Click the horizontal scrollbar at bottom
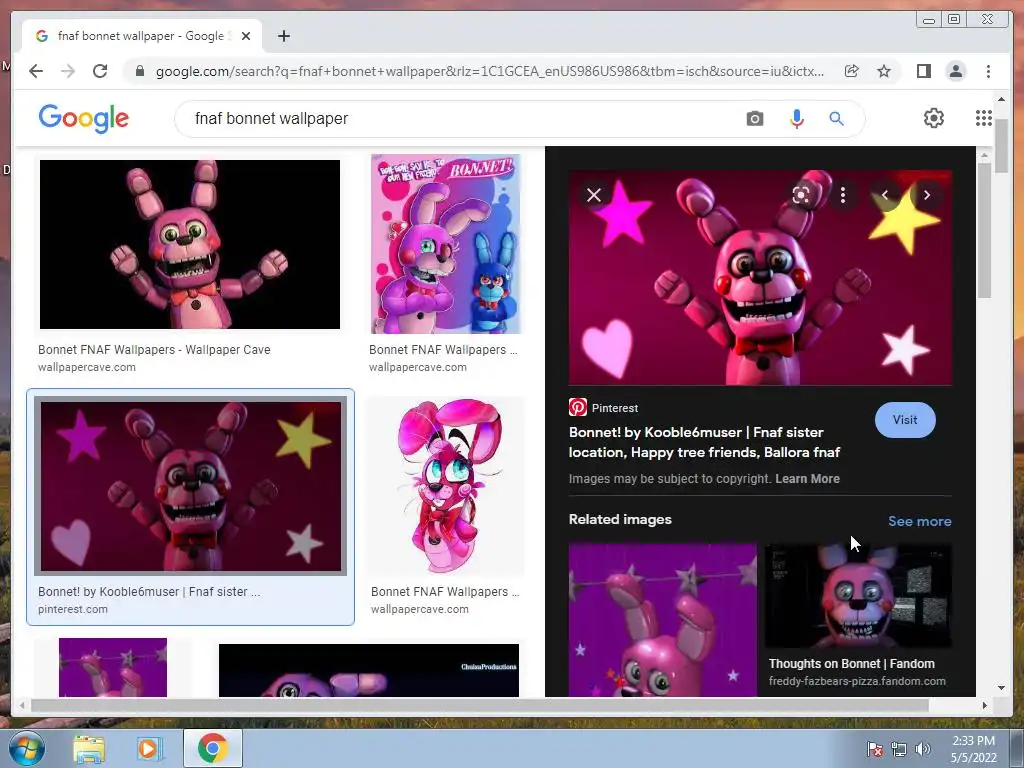The height and width of the screenshot is (768, 1024). click(x=479, y=705)
